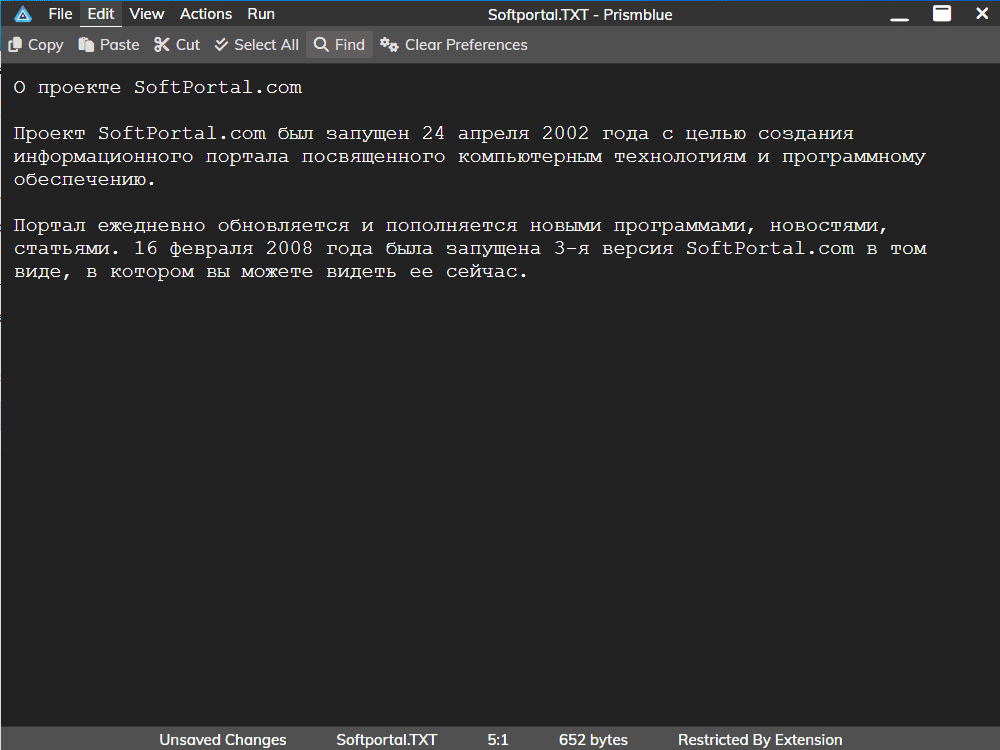Click the Copy icon in the toolbar
The height and width of the screenshot is (750, 1000).
(15, 45)
